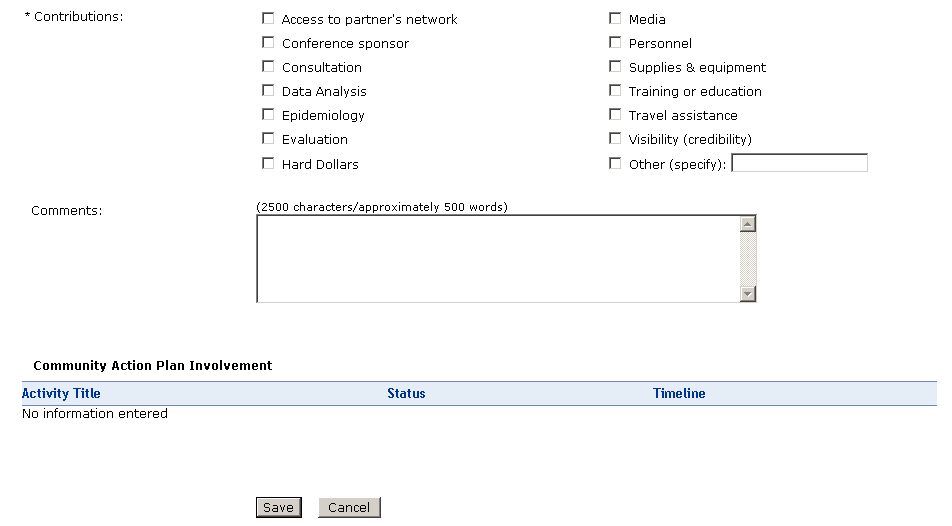Enable the Travel assistance checkbox
Image resolution: width=952 pixels, height=526 pixels.
pyautogui.click(x=615, y=115)
